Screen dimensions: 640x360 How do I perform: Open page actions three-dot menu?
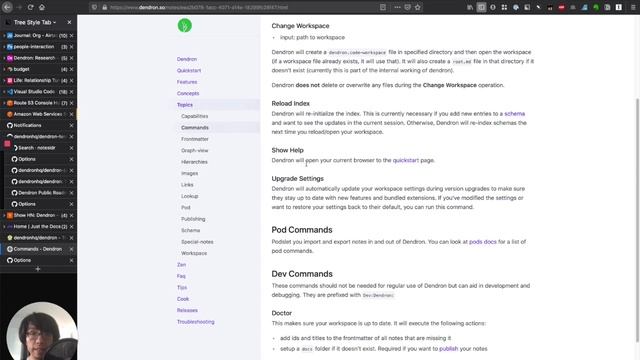coord(397,7)
